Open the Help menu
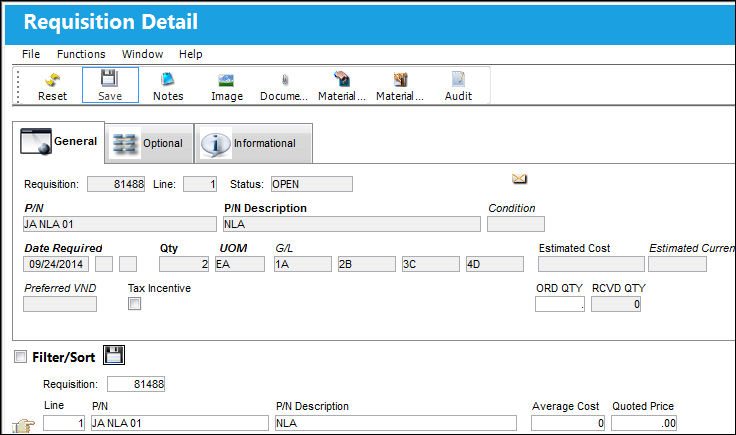 click(x=190, y=54)
